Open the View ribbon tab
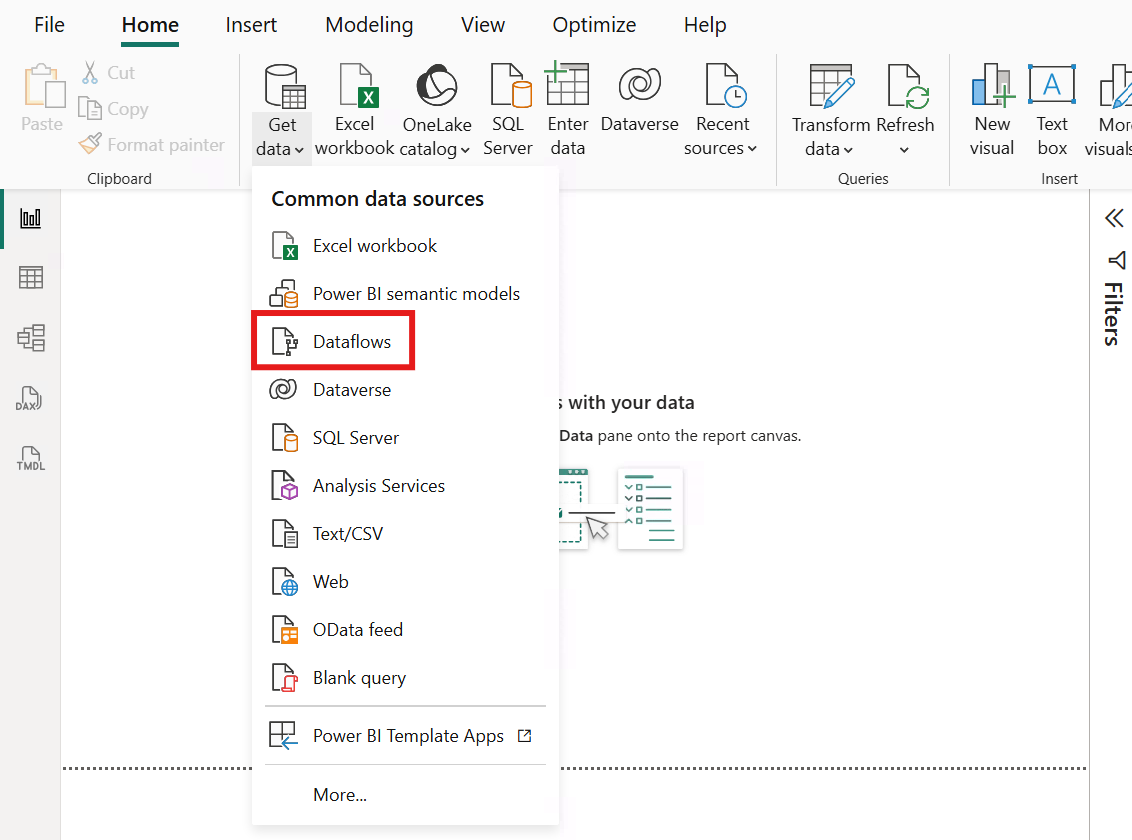The width and height of the screenshot is (1132, 840). [x=482, y=25]
